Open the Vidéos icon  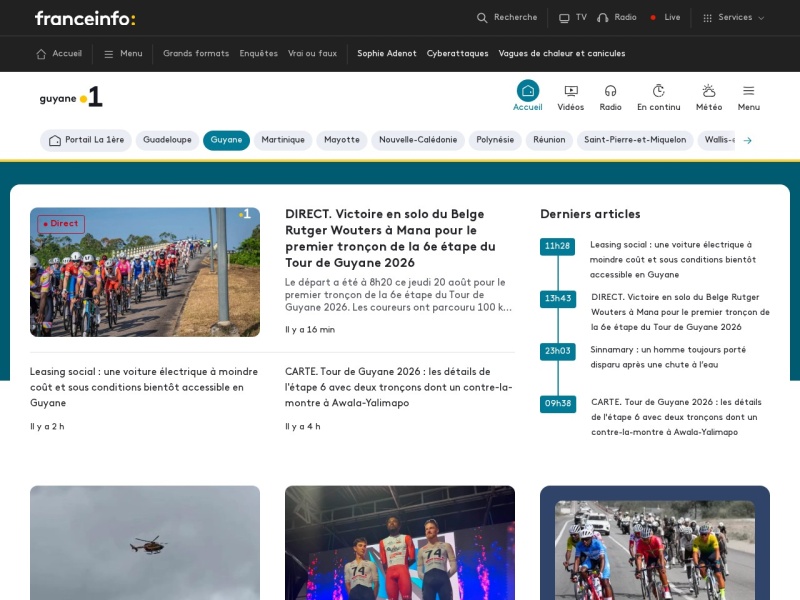click(570, 97)
